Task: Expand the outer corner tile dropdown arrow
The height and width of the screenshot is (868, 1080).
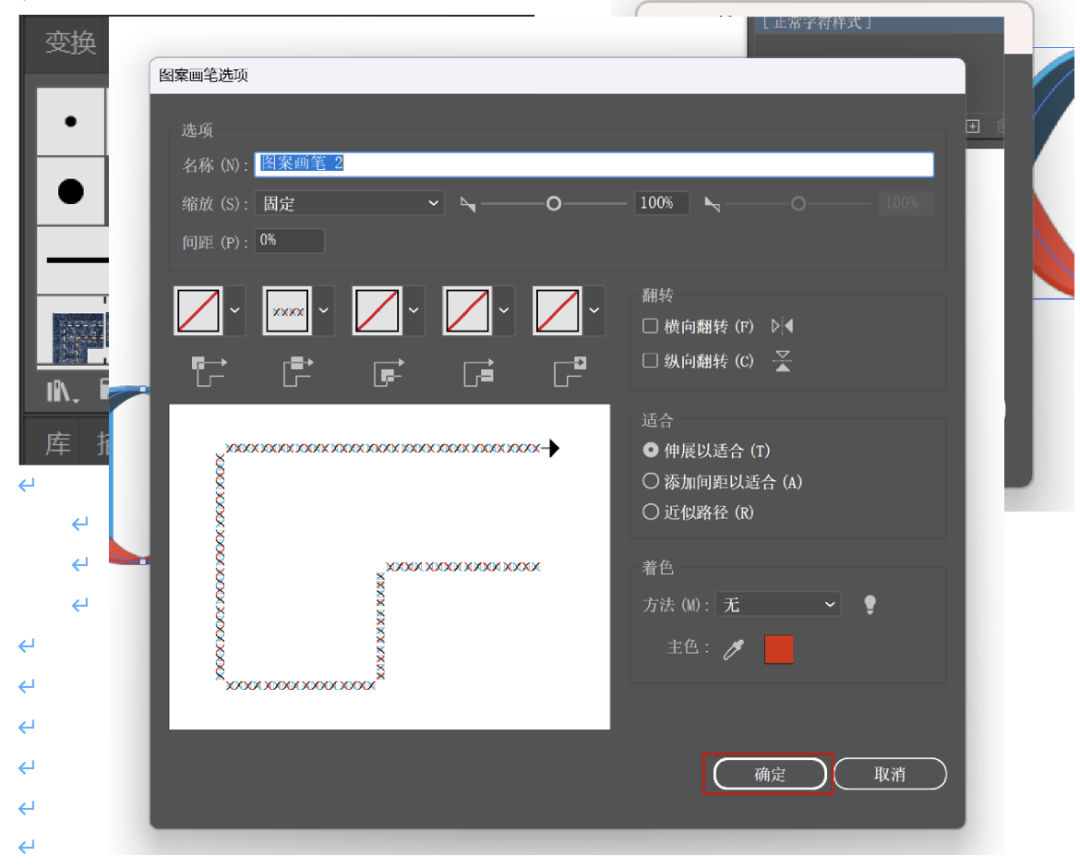Action: tap(235, 311)
